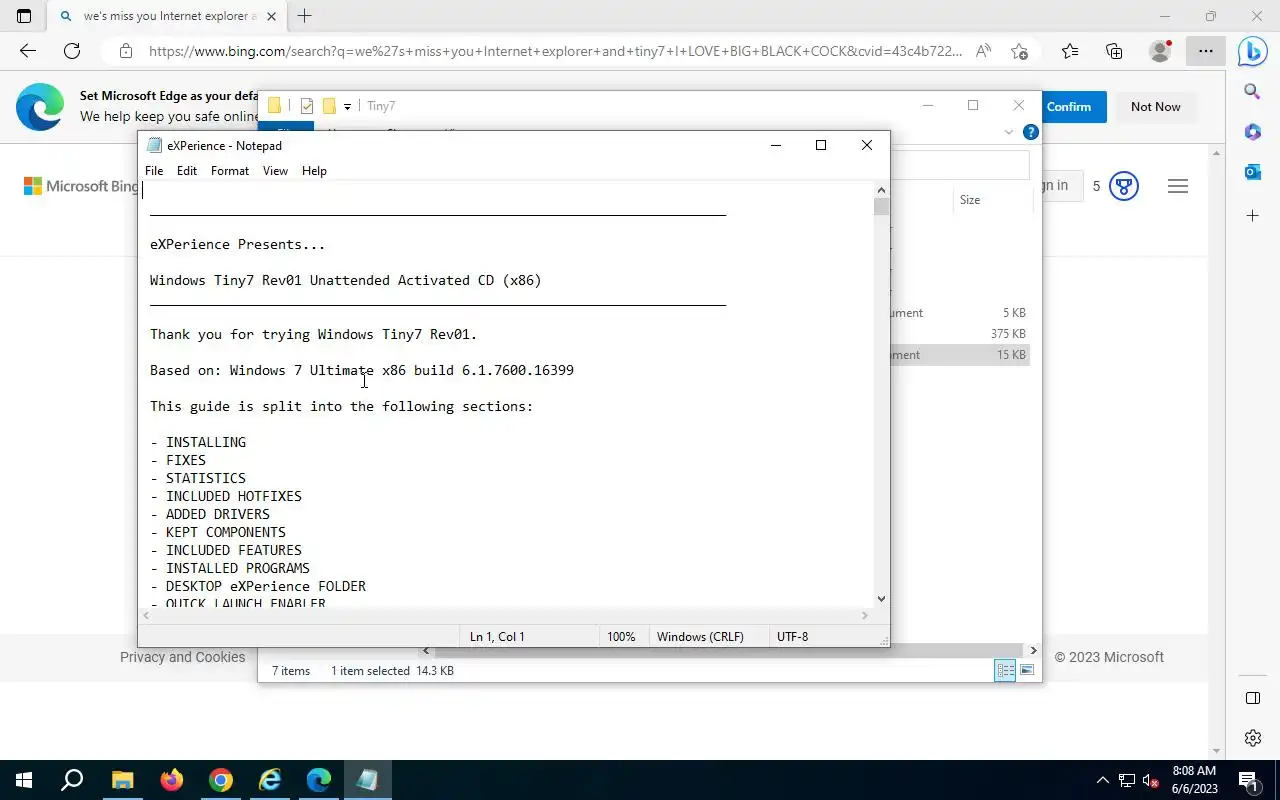Open the Notepad Edit menu
The image size is (1280, 800).
pyautogui.click(x=187, y=171)
